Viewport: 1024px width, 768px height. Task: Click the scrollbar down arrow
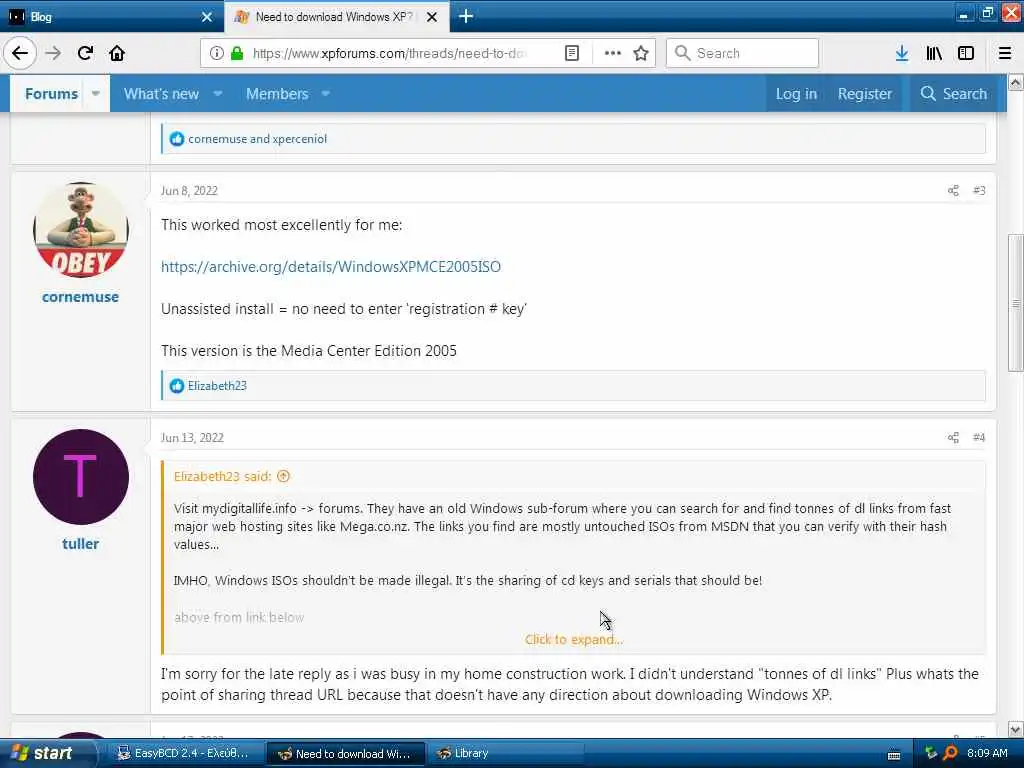[1016, 729]
